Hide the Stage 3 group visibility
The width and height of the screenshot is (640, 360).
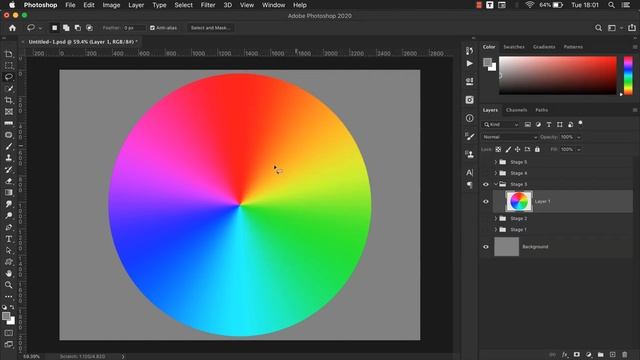point(486,184)
